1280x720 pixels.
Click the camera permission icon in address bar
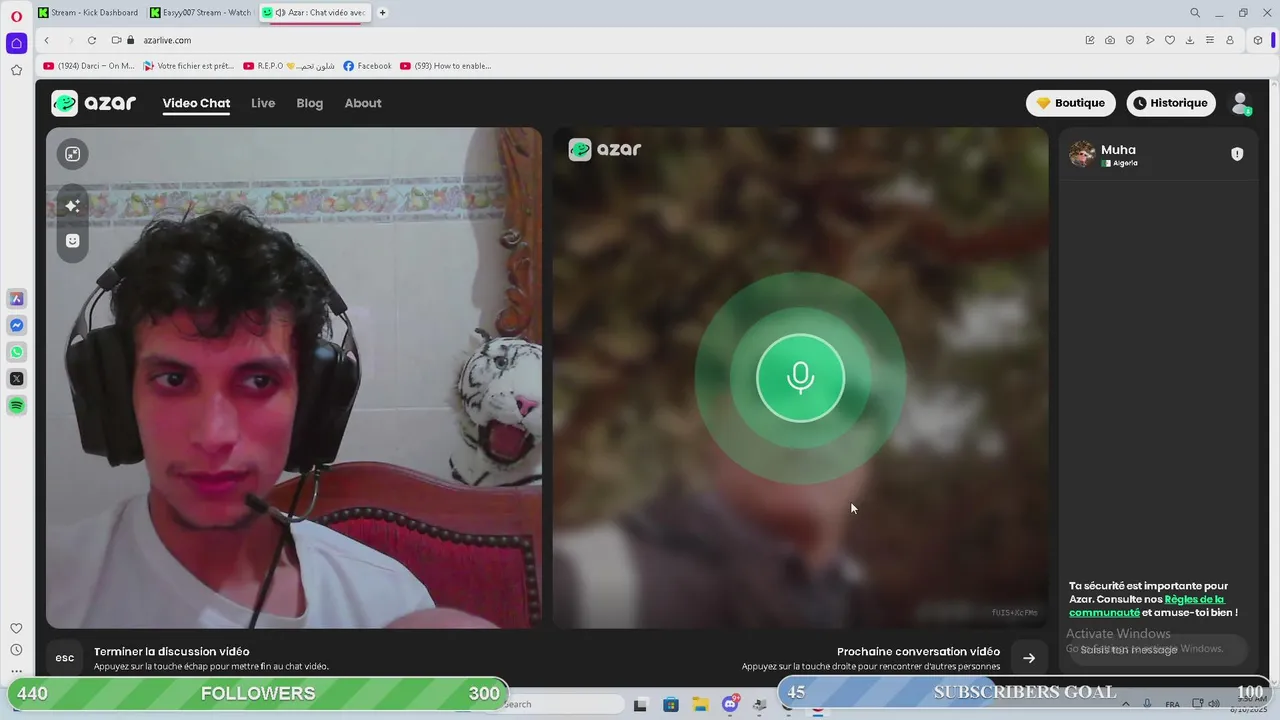(x=116, y=40)
